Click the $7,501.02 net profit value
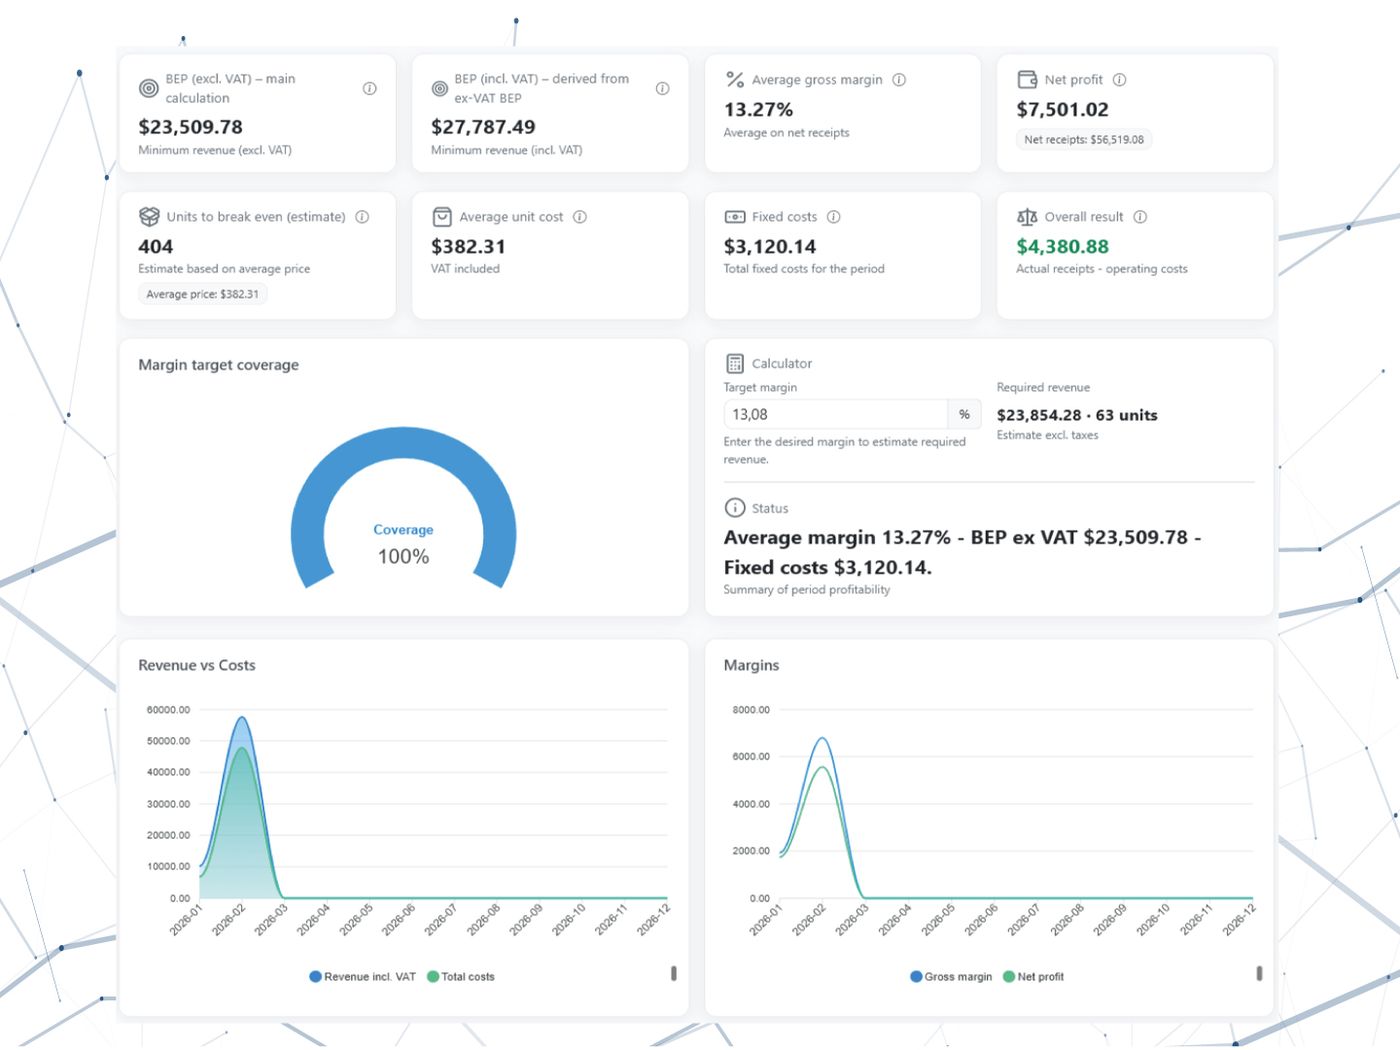Viewport: 1400px width, 1050px height. [x=1063, y=110]
